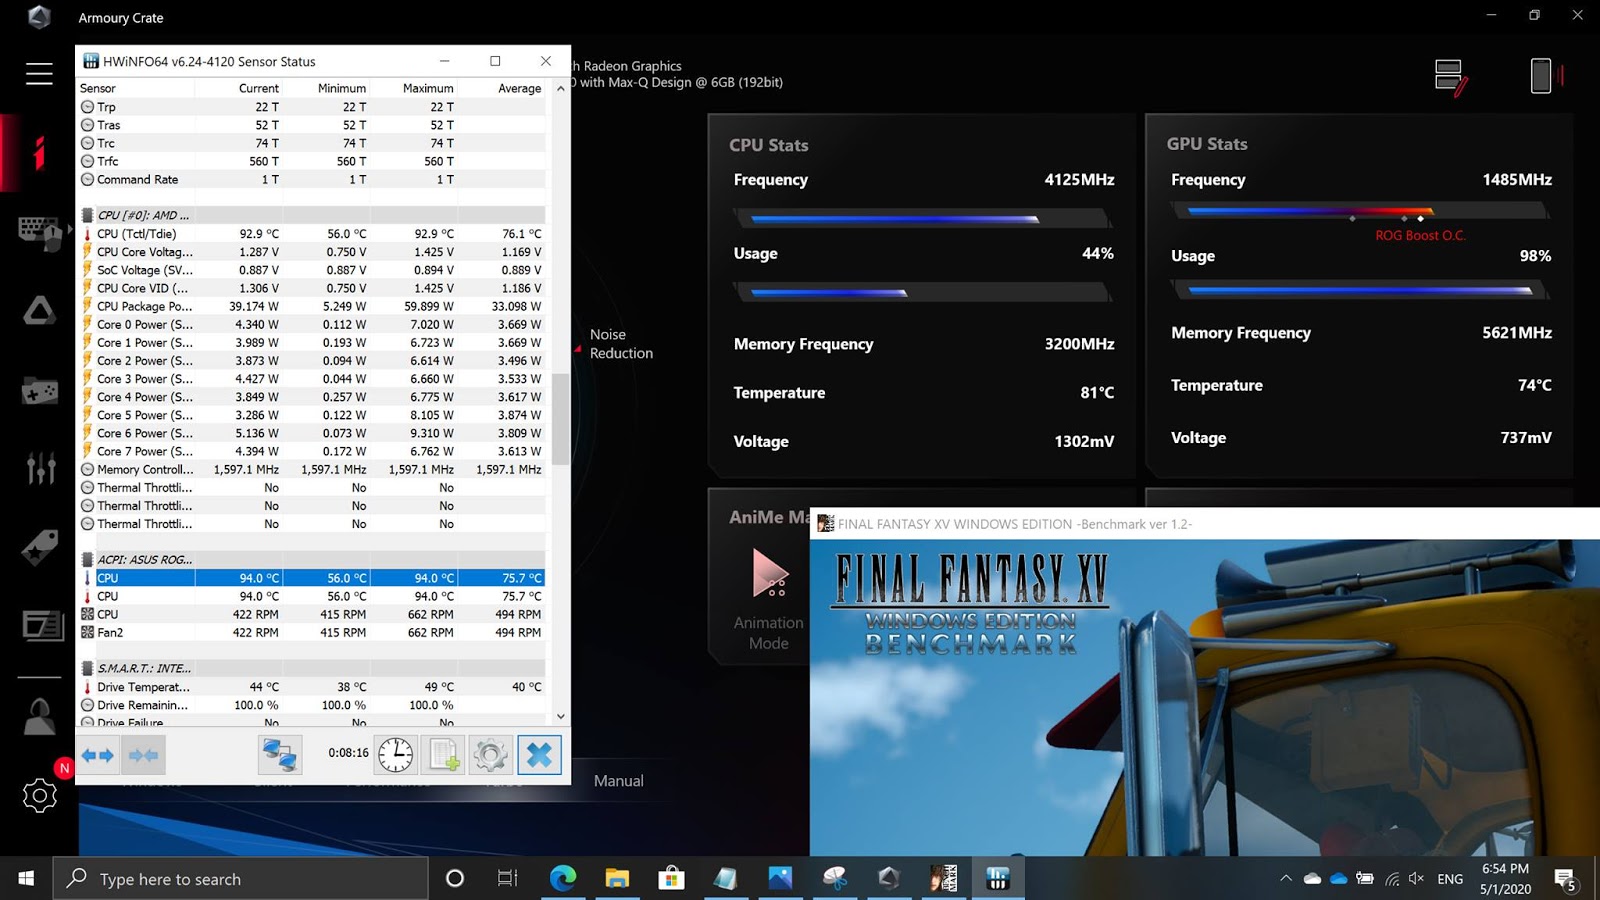Click the Armoury Crate icon on the taskbar
This screenshot has height=900, width=1600.
(889, 878)
